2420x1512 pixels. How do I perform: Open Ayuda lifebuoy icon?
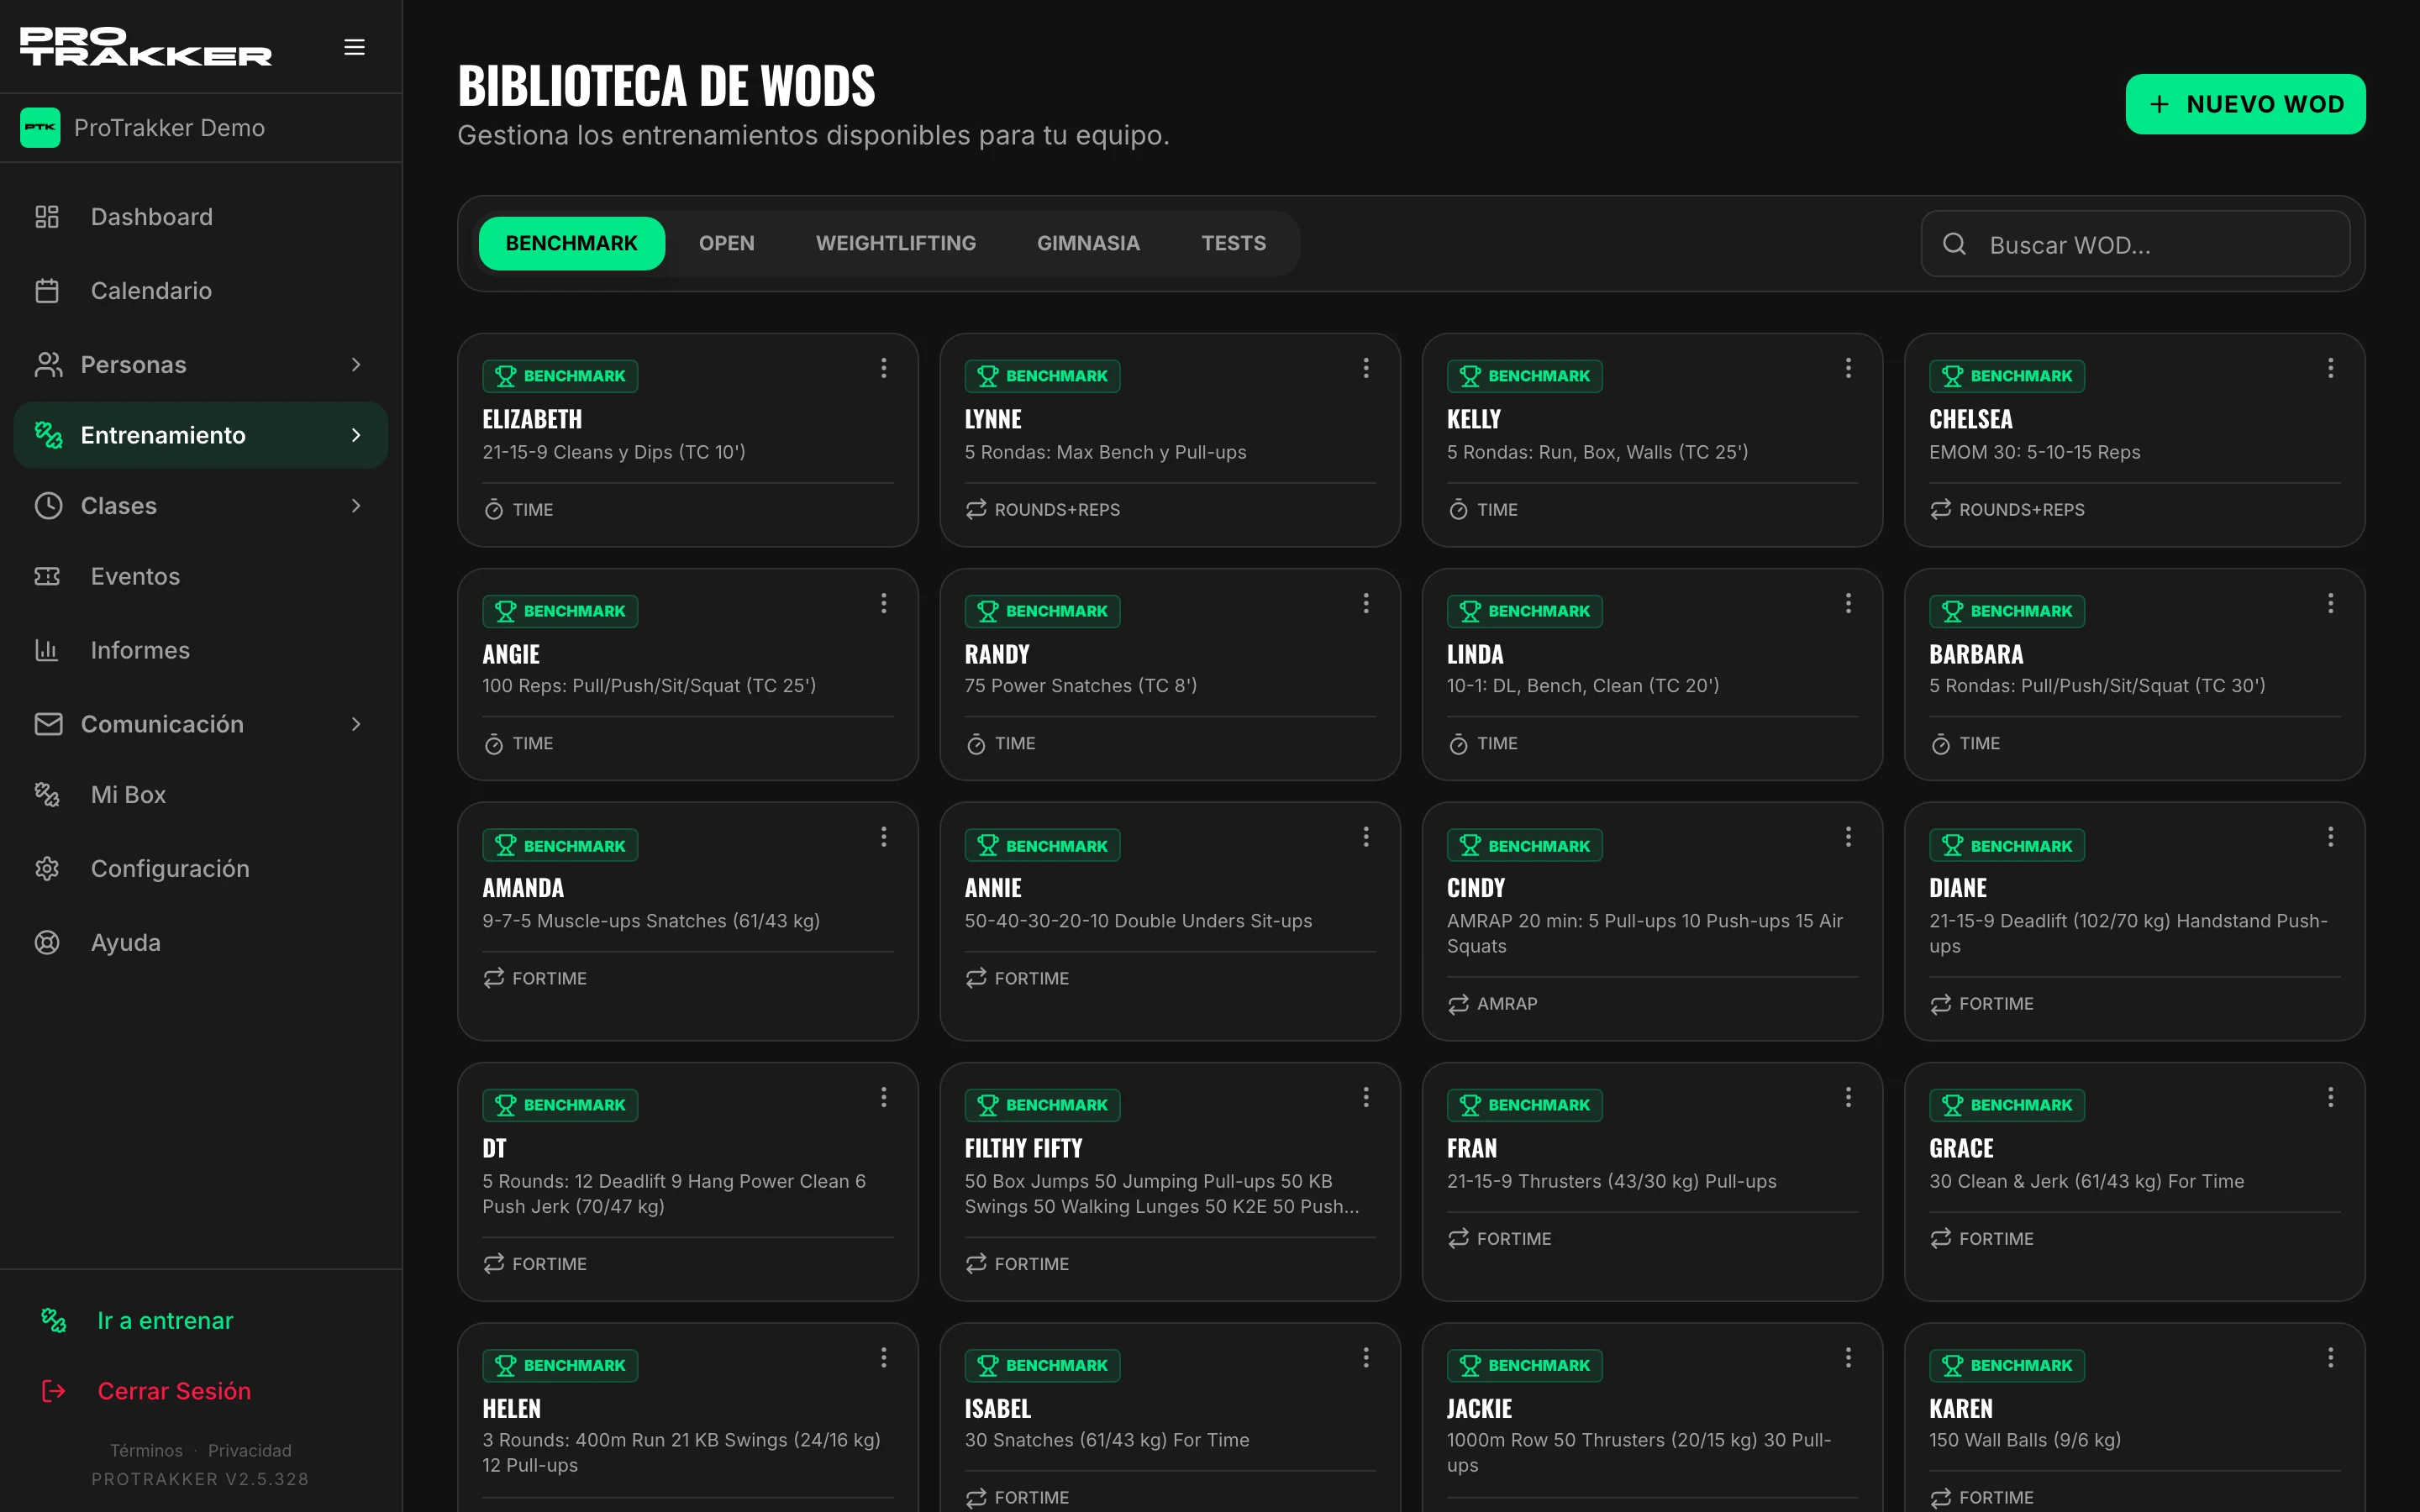(47, 942)
